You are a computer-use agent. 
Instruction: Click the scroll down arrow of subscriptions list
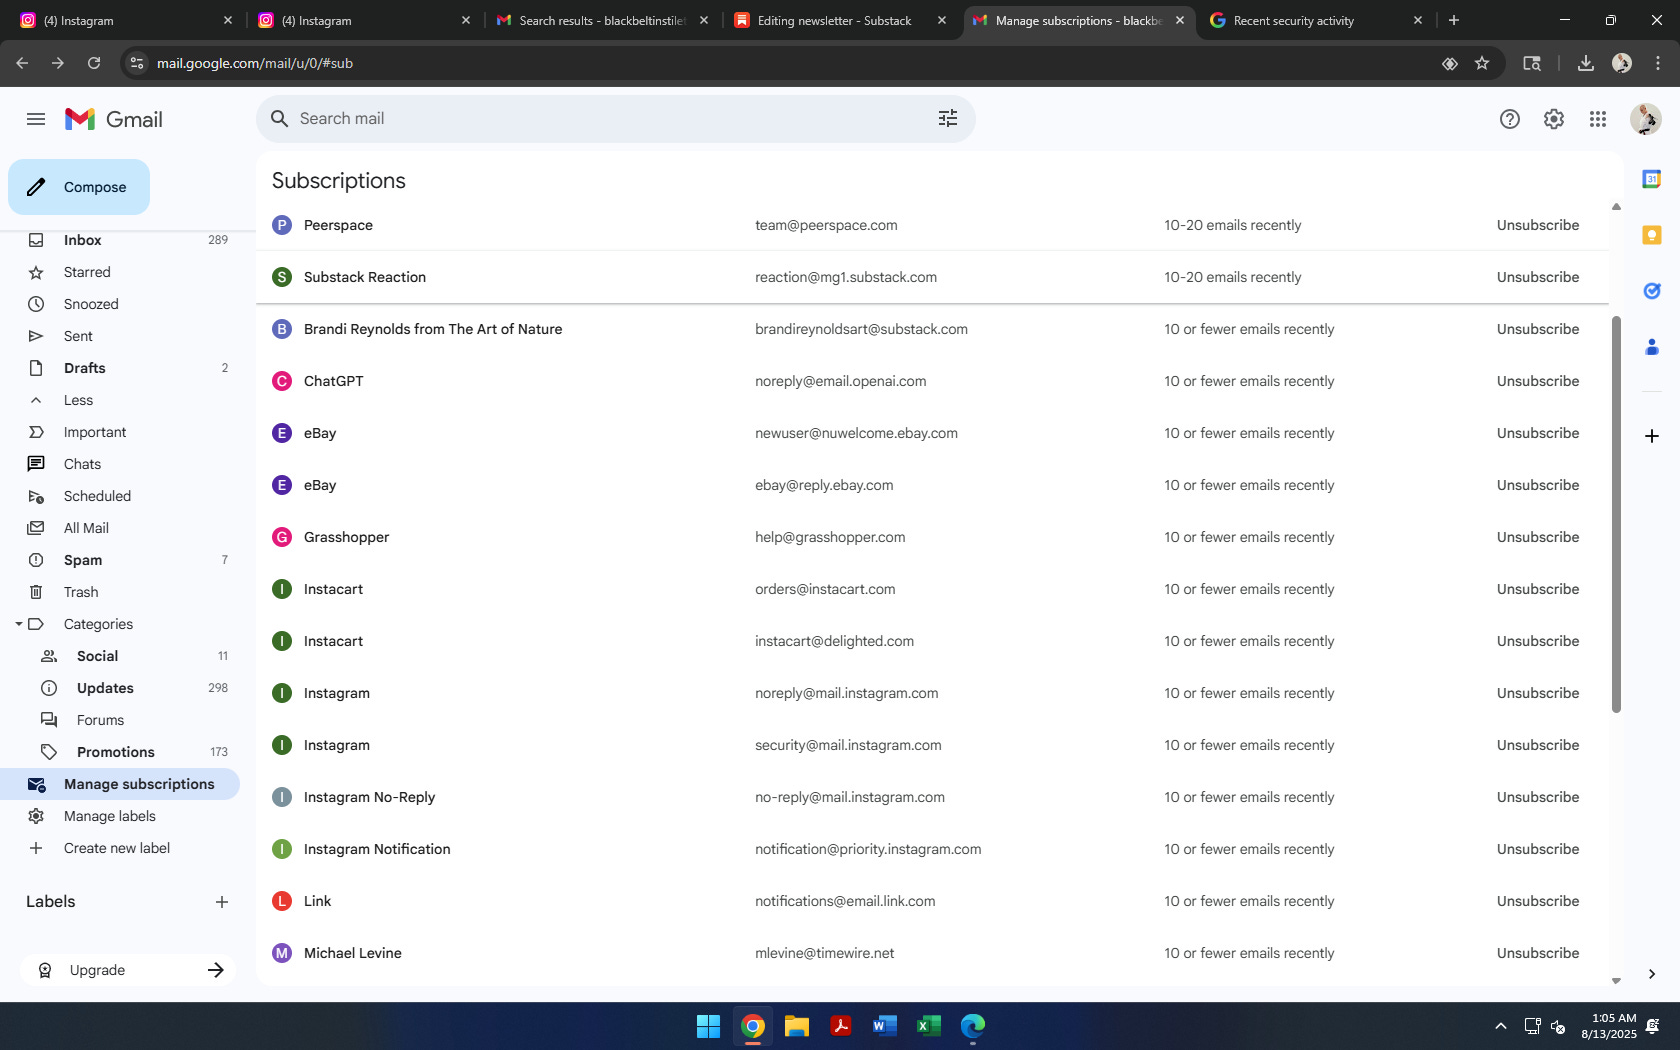[x=1616, y=981]
